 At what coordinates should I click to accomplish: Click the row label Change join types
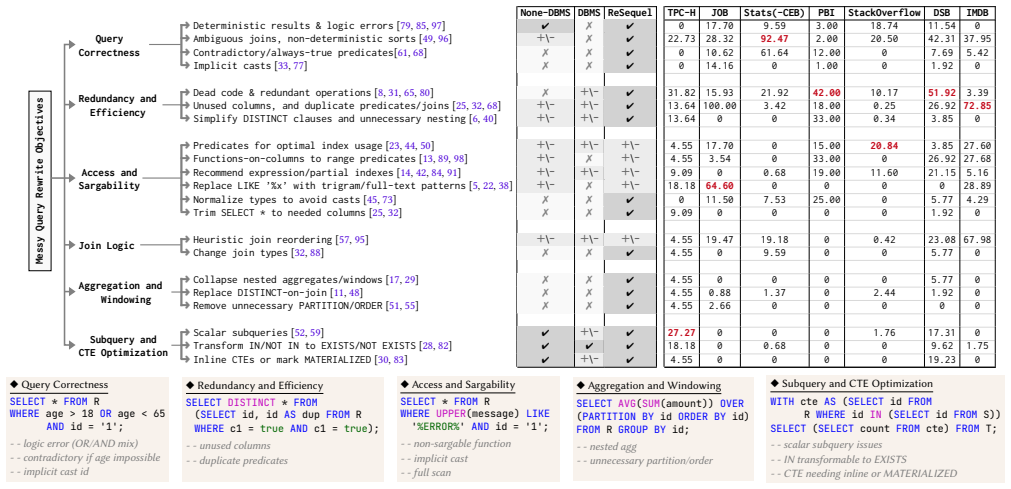[x=240, y=253]
